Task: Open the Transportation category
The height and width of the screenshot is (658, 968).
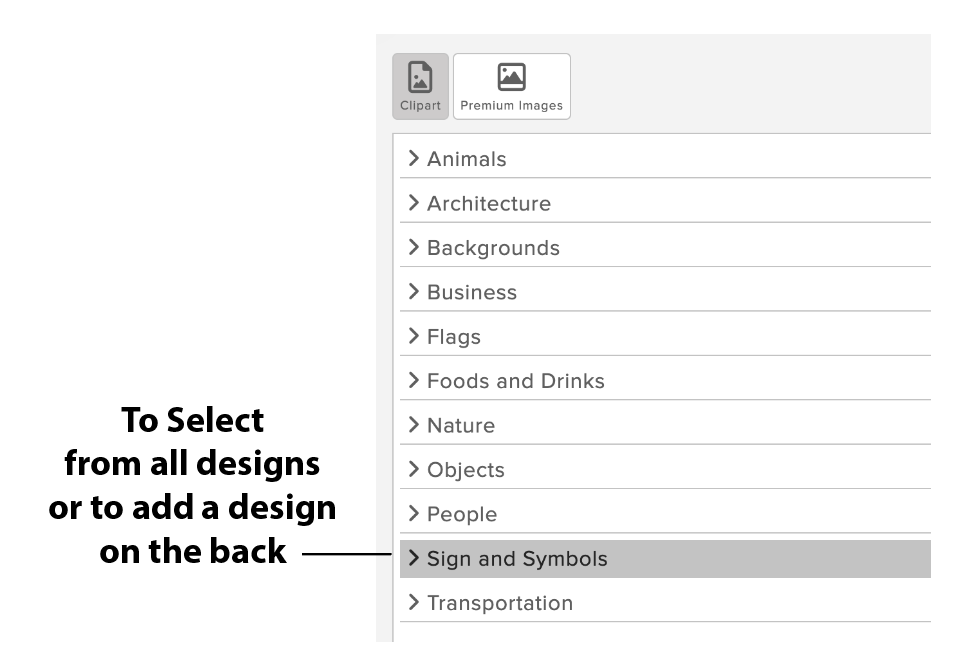Action: [x=500, y=603]
